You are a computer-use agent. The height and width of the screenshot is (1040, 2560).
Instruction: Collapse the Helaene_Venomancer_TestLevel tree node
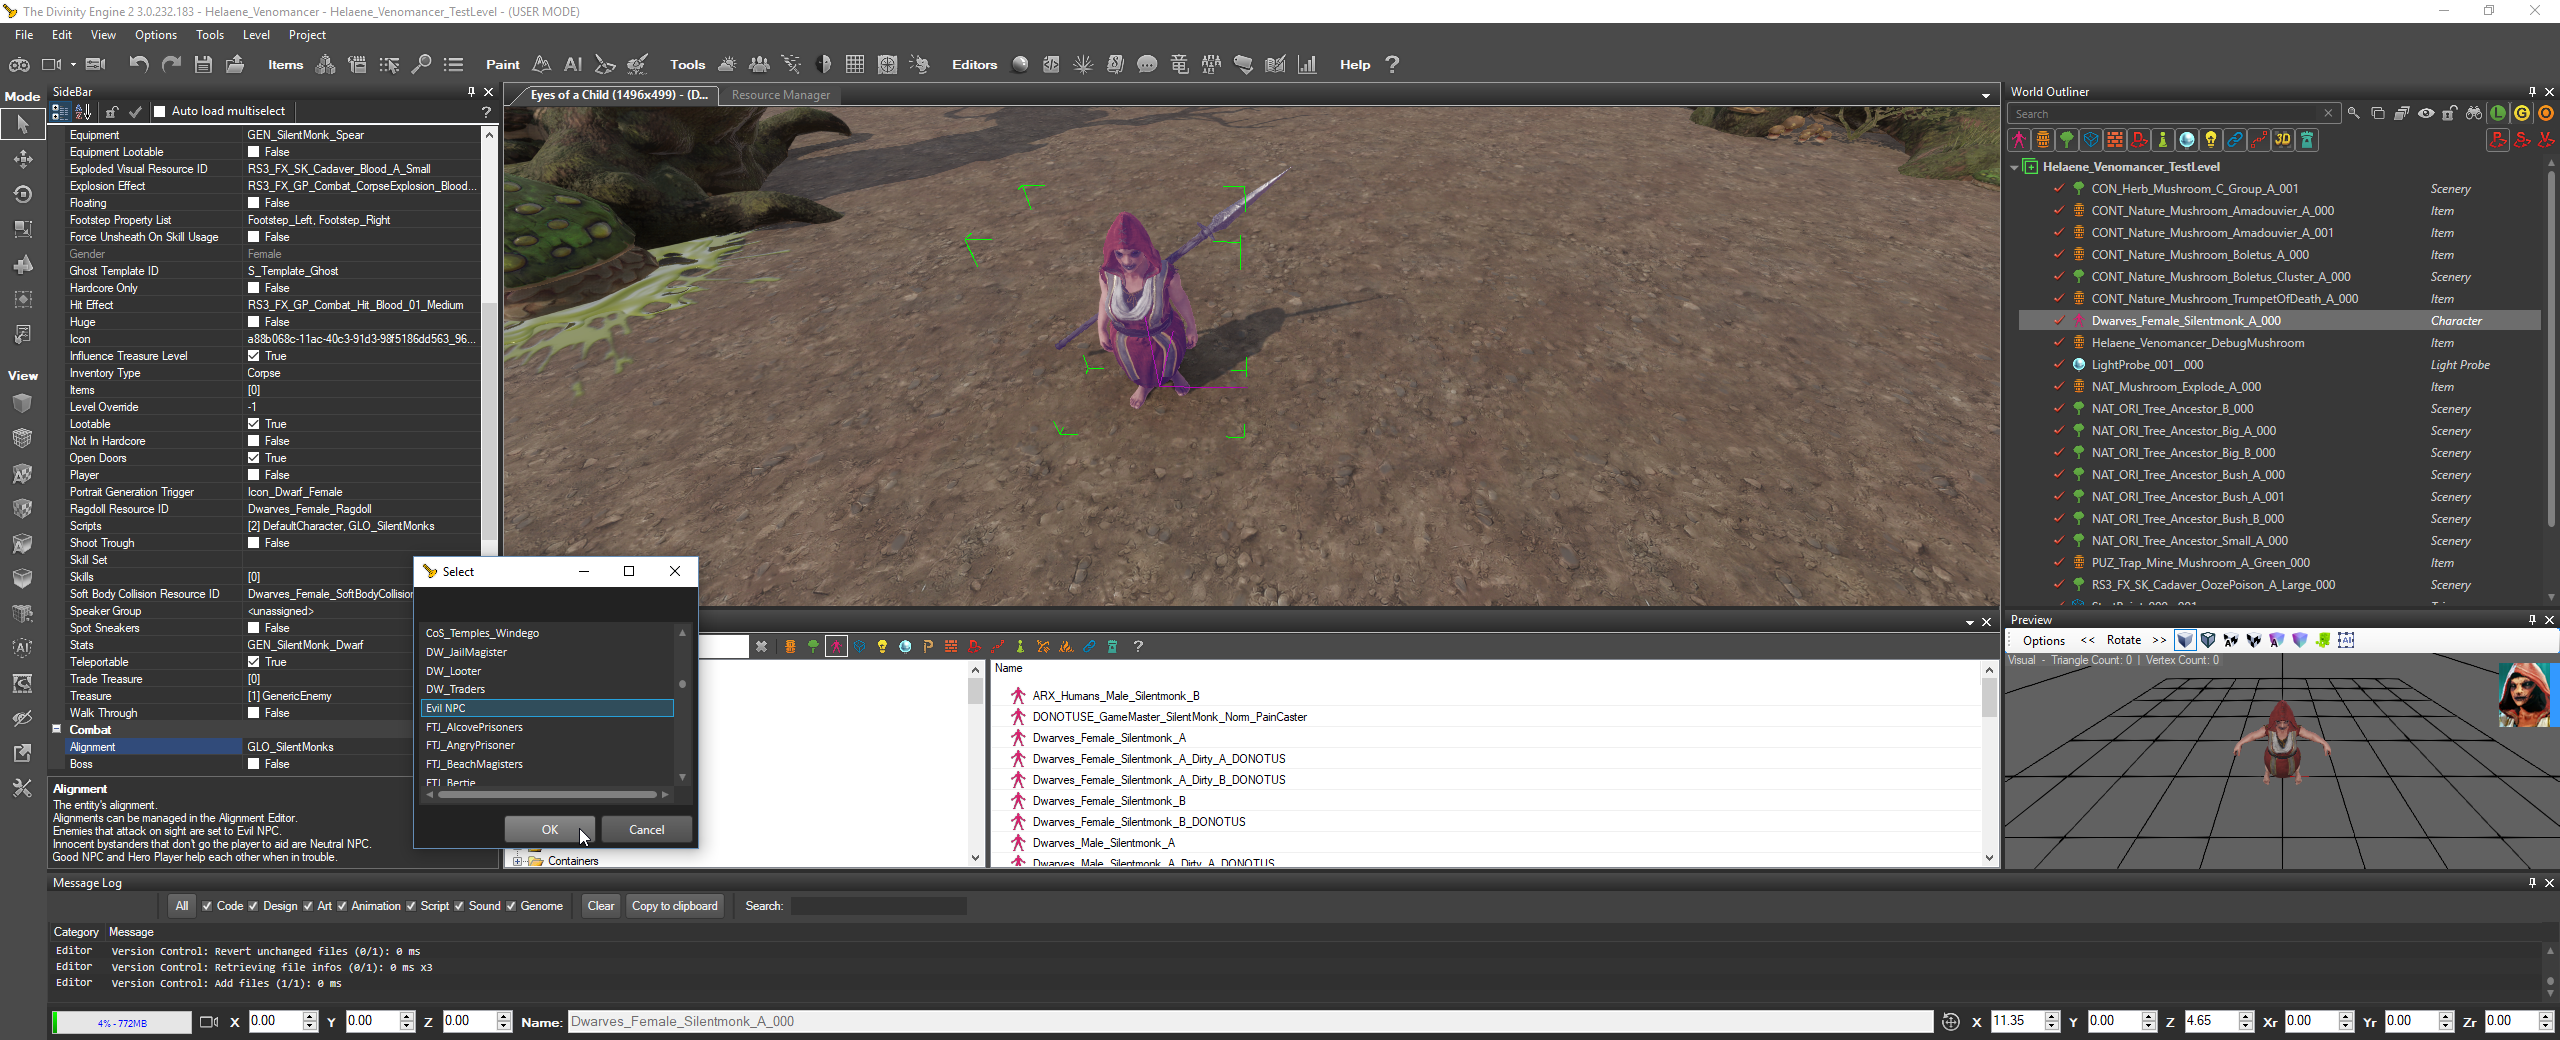point(2014,167)
